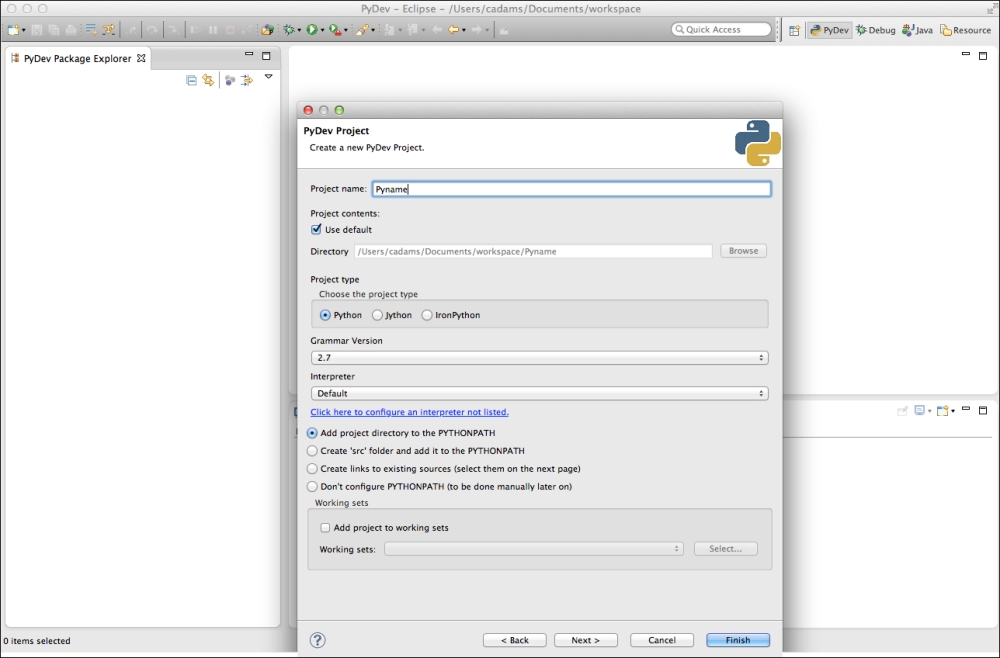Maximize the editor area
Image resolution: width=1000 pixels, height=658 pixels.
point(983,55)
